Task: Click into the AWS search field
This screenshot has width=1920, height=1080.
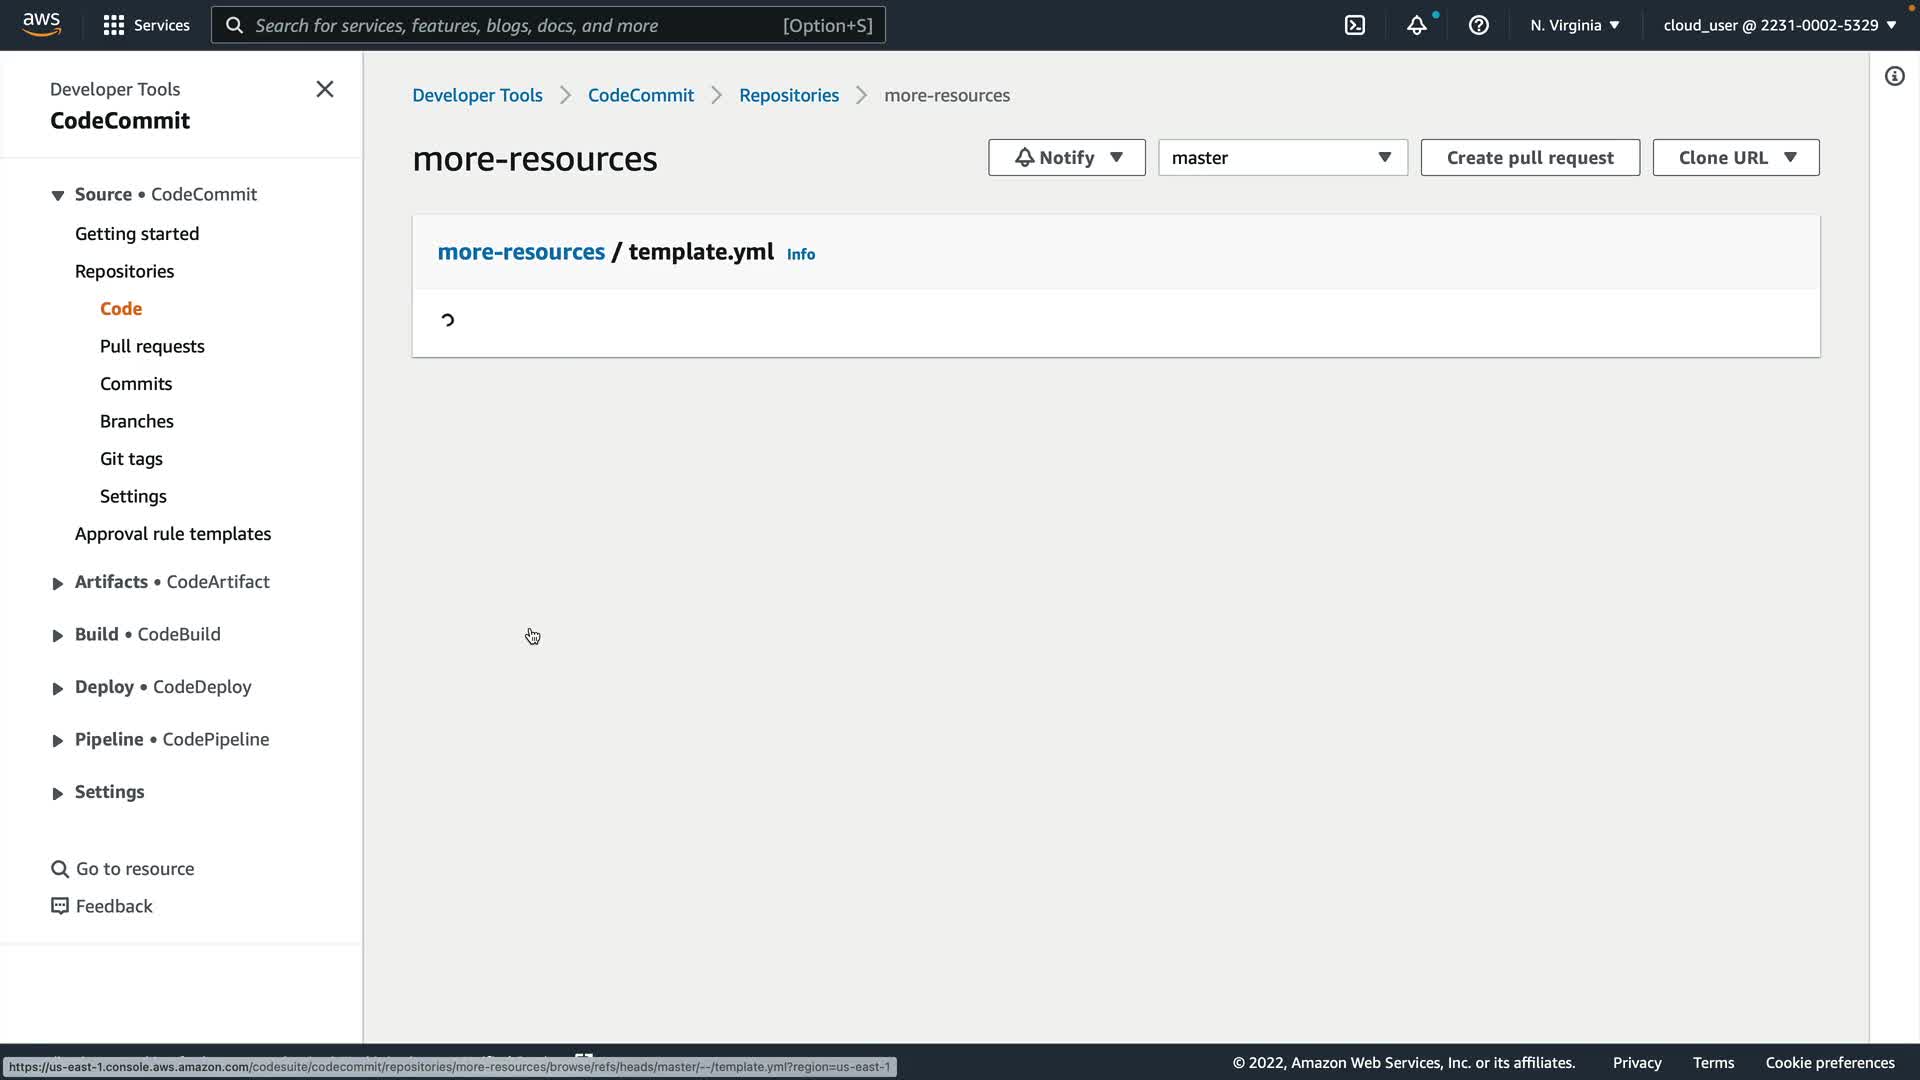Action: pyautogui.click(x=515, y=25)
